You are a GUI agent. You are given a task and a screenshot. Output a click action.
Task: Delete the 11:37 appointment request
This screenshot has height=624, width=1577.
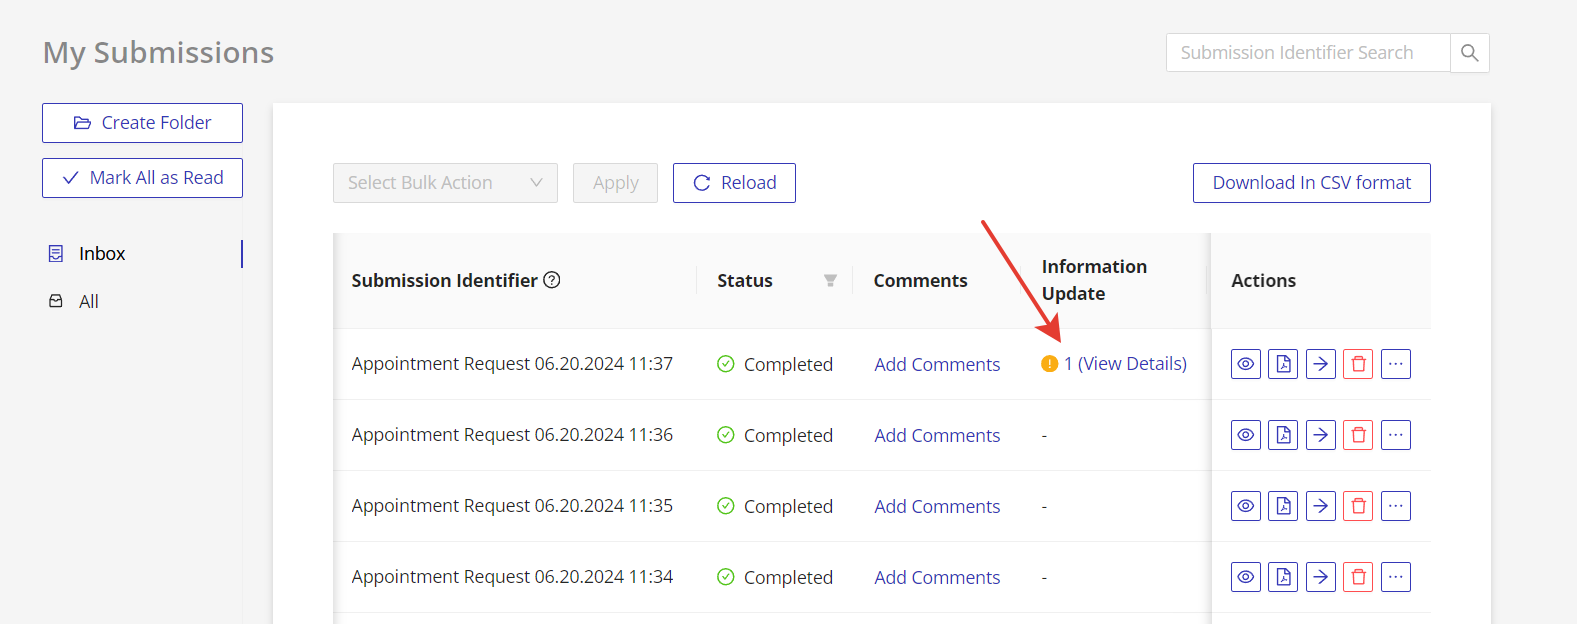coord(1358,364)
